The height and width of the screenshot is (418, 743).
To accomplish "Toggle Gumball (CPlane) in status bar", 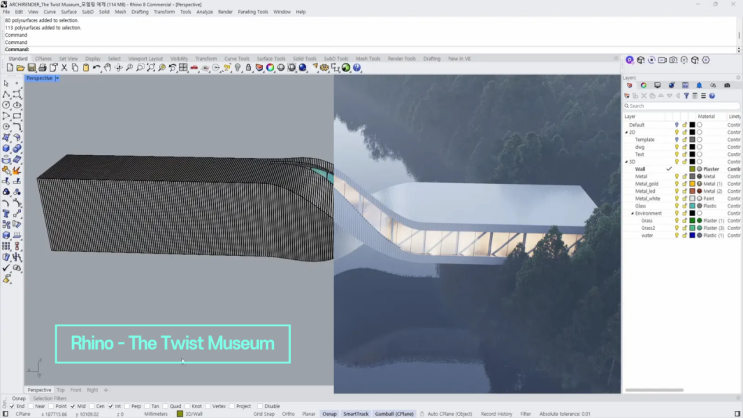I will tap(394, 414).
